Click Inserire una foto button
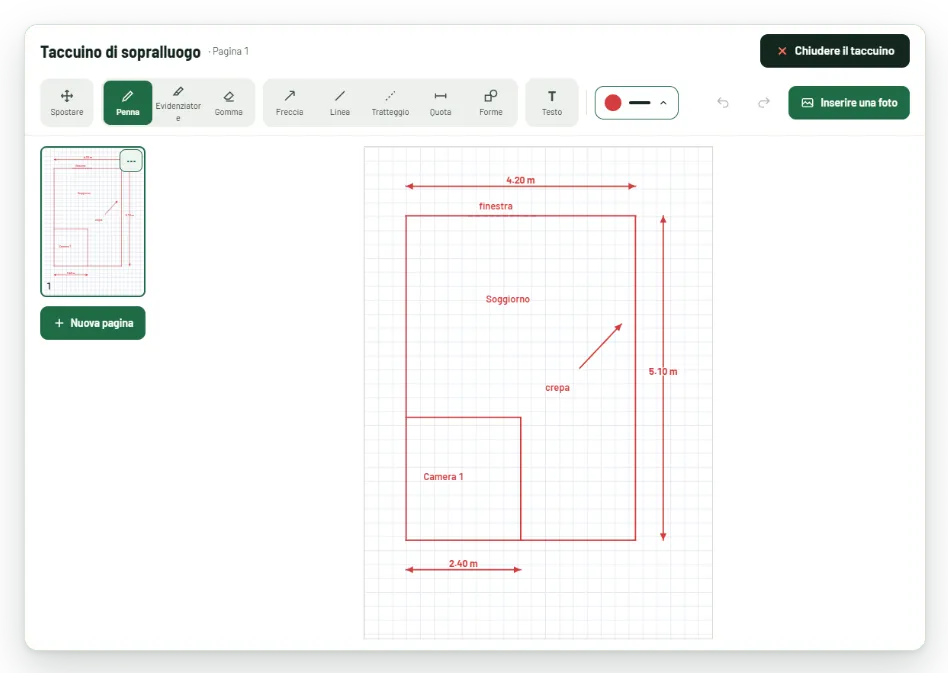Image resolution: width=948 pixels, height=673 pixels. click(849, 103)
